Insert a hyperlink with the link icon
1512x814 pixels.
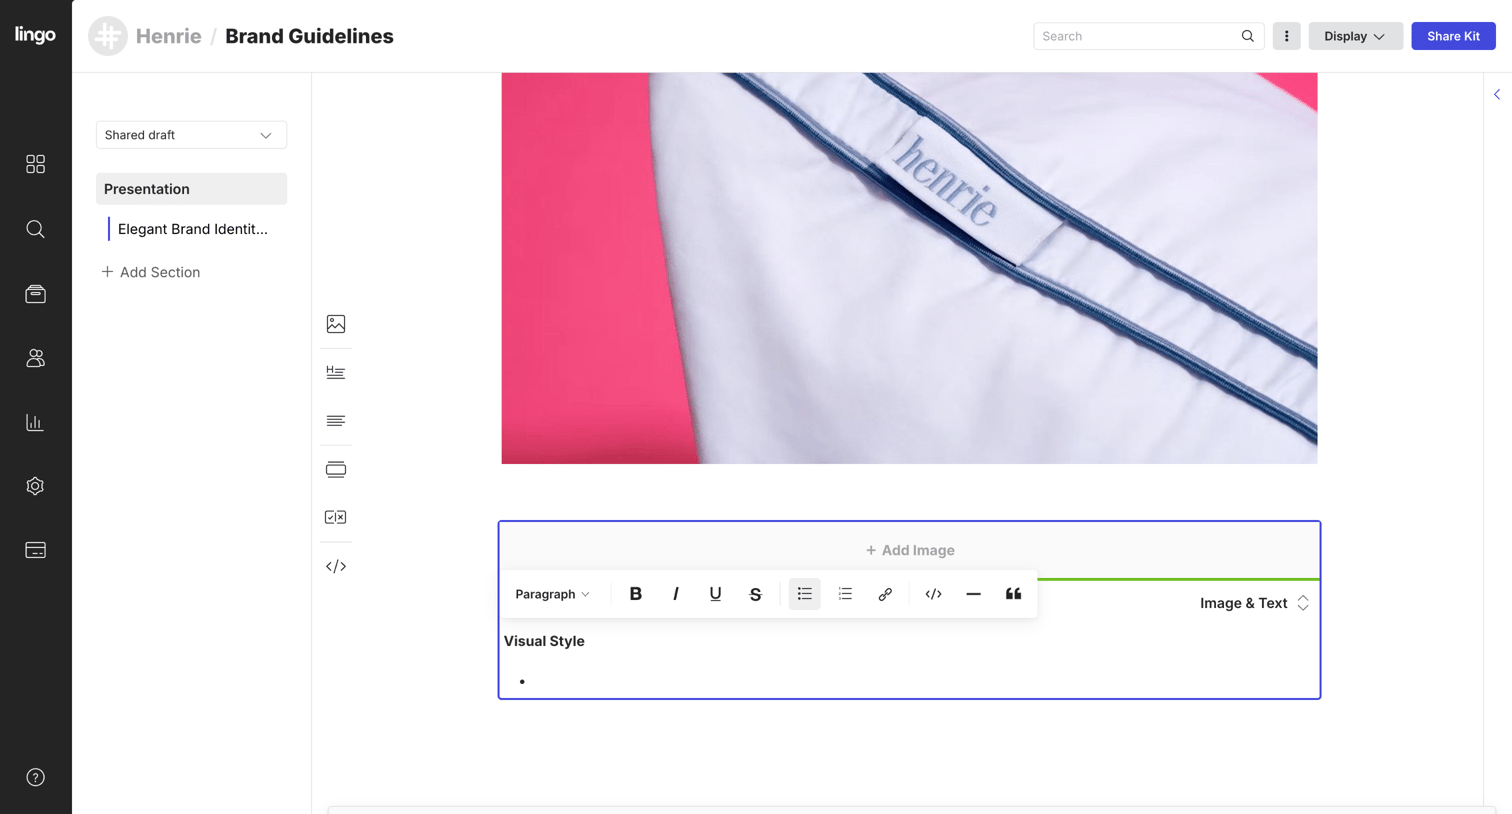tap(885, 594)
